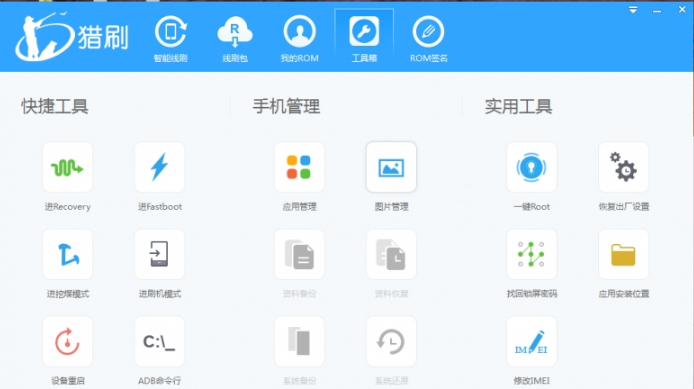Click the 系统还原 system restore icon
Screen dimensions: 694x389
coord(391,341)
